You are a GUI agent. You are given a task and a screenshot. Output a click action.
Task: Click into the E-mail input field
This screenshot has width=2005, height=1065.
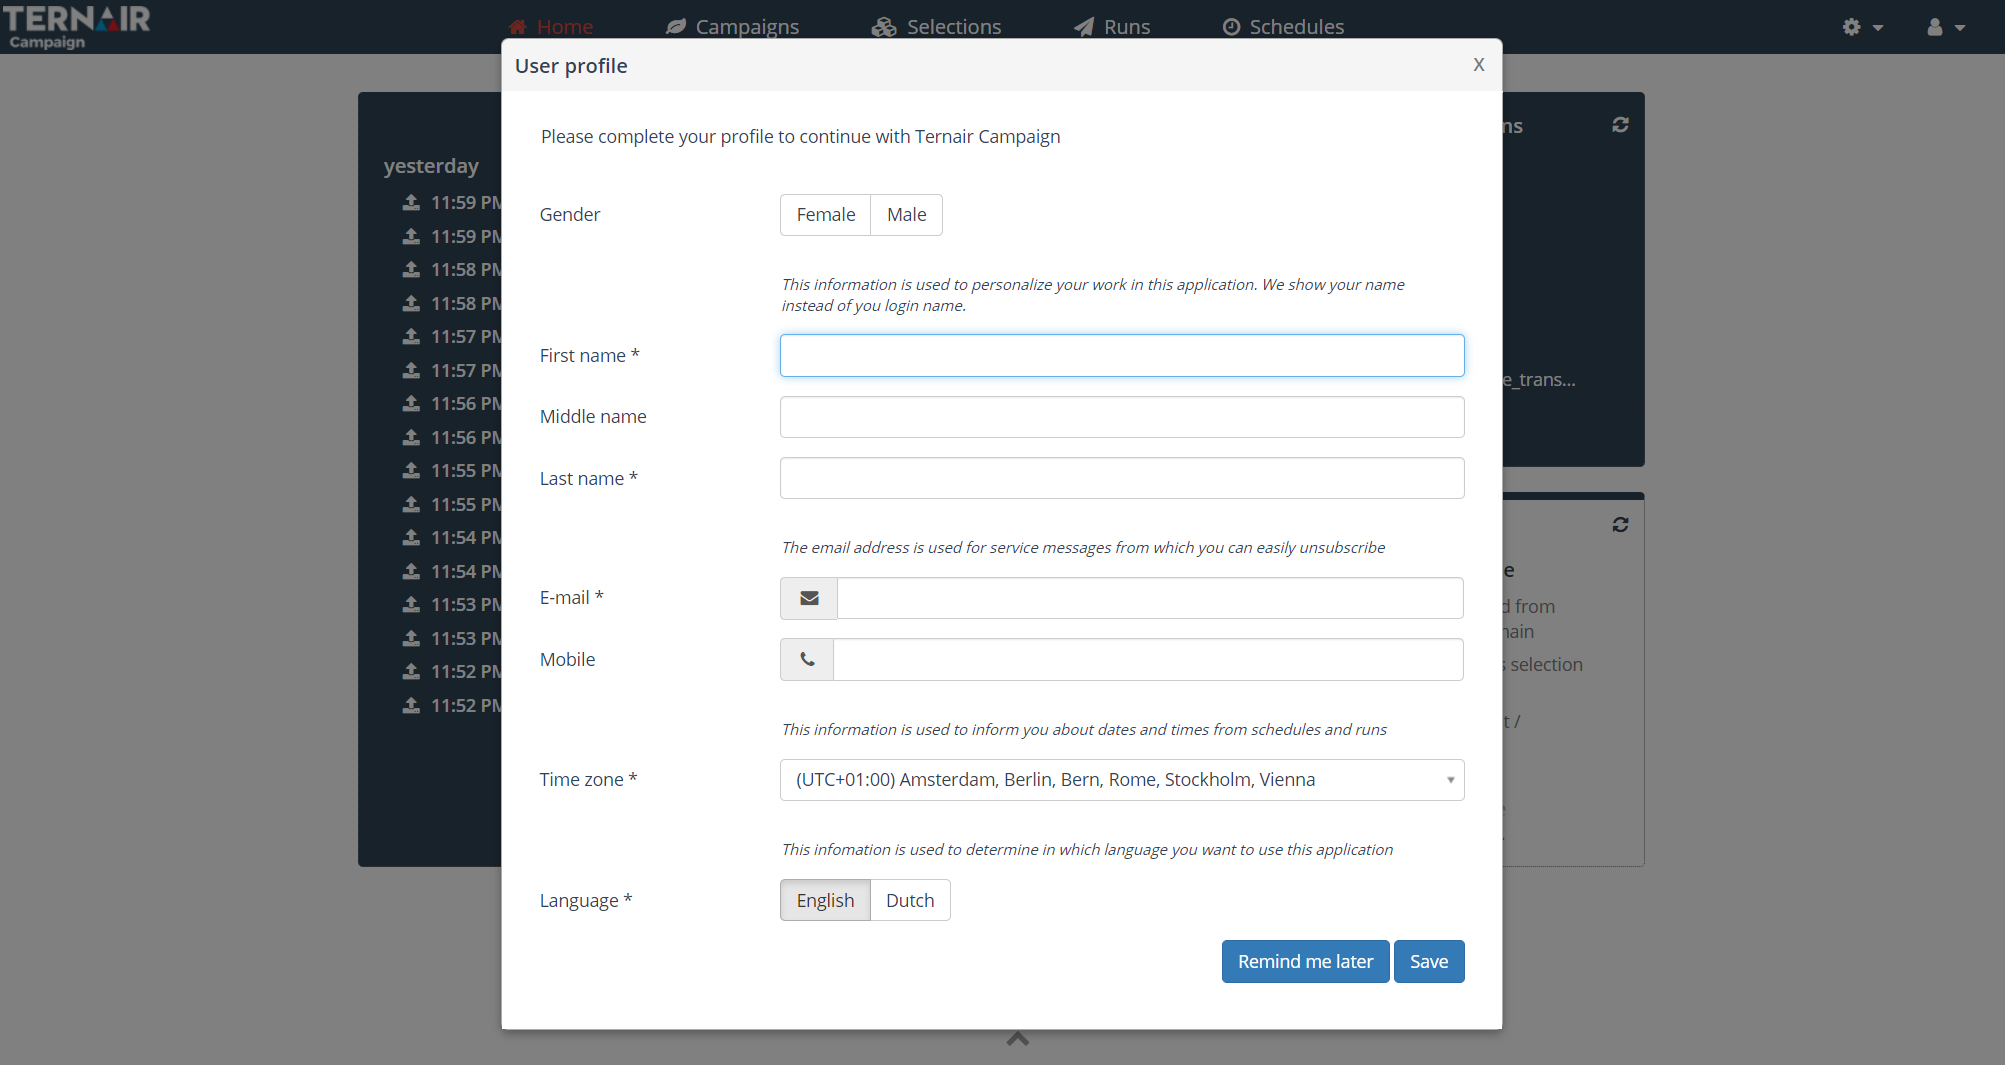point(1150,598)
